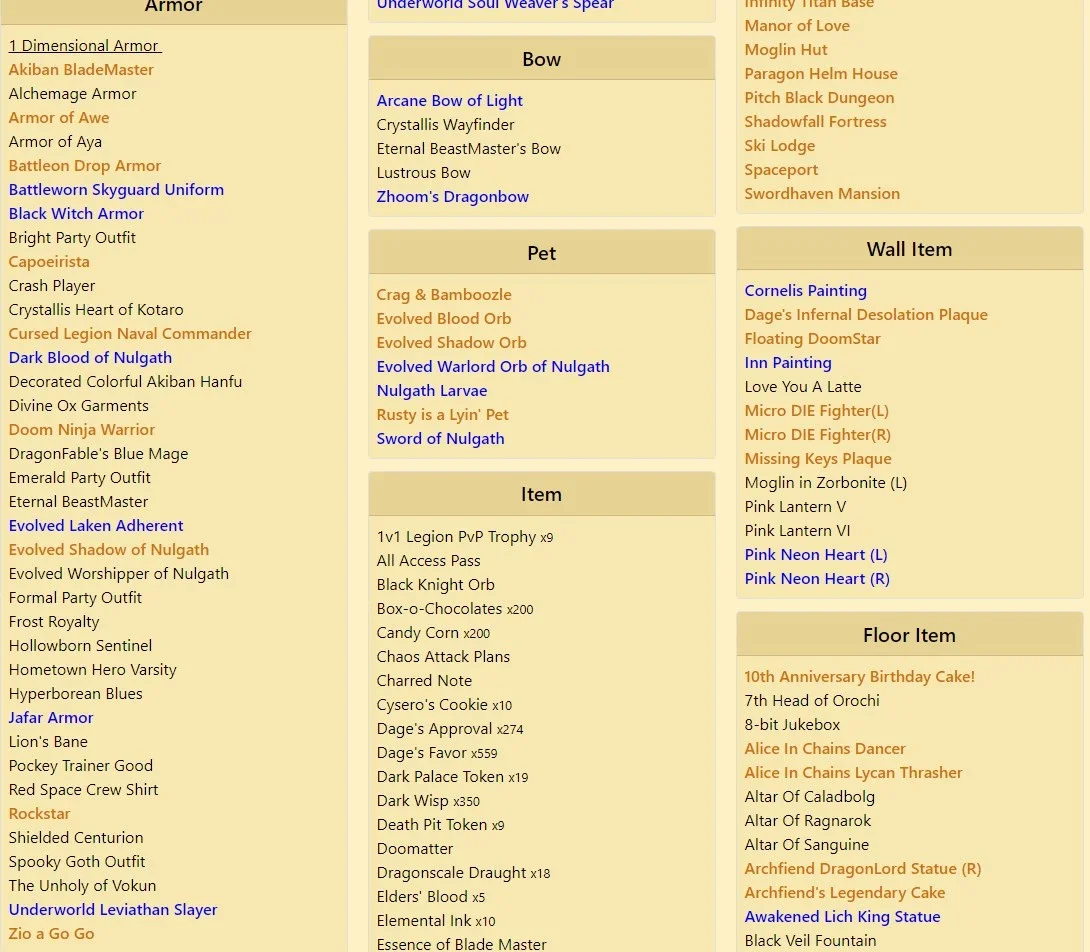Screen dimensions: 1090x952
Task: Open Pitch Black Dungeon link
Action: coord(819,98)
